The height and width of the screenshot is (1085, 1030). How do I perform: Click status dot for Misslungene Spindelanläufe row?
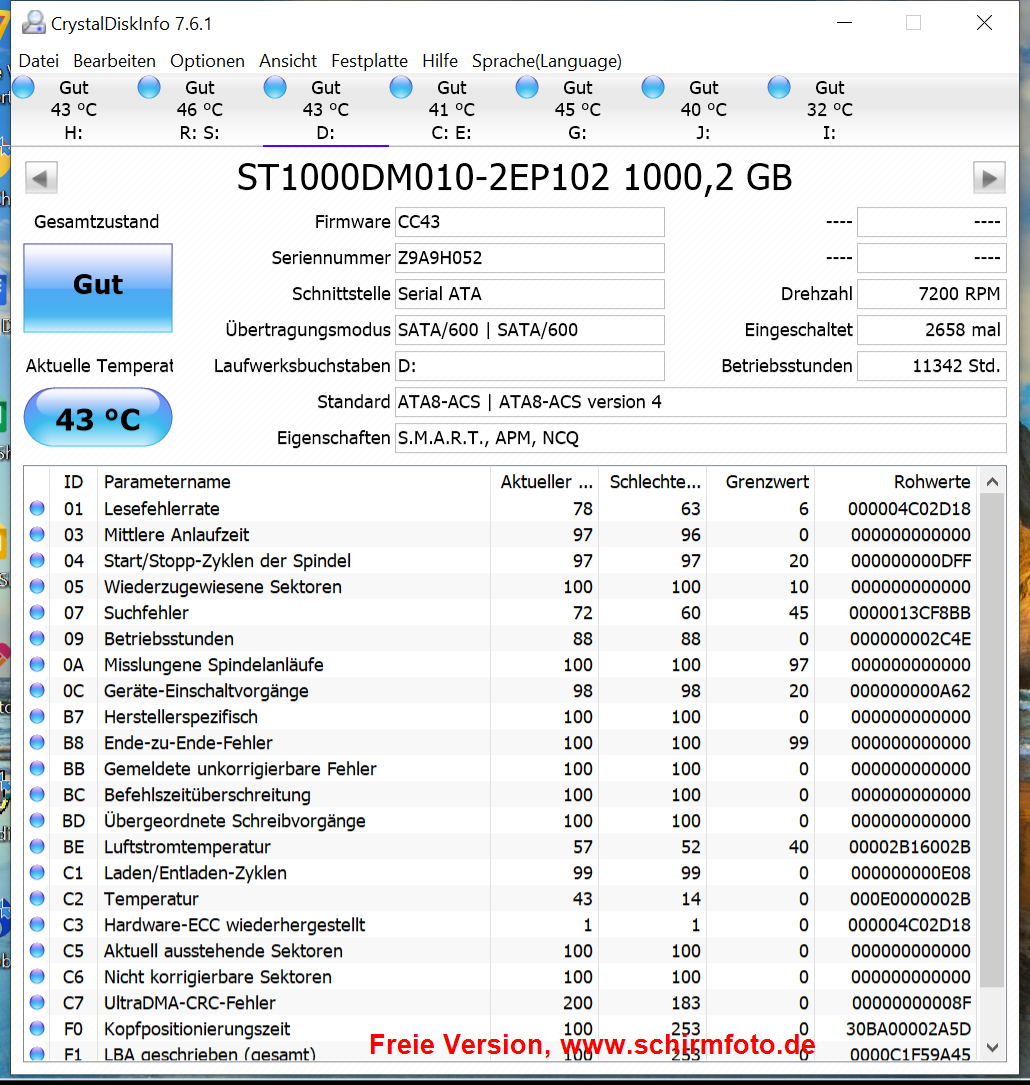[x=37, y=664]
